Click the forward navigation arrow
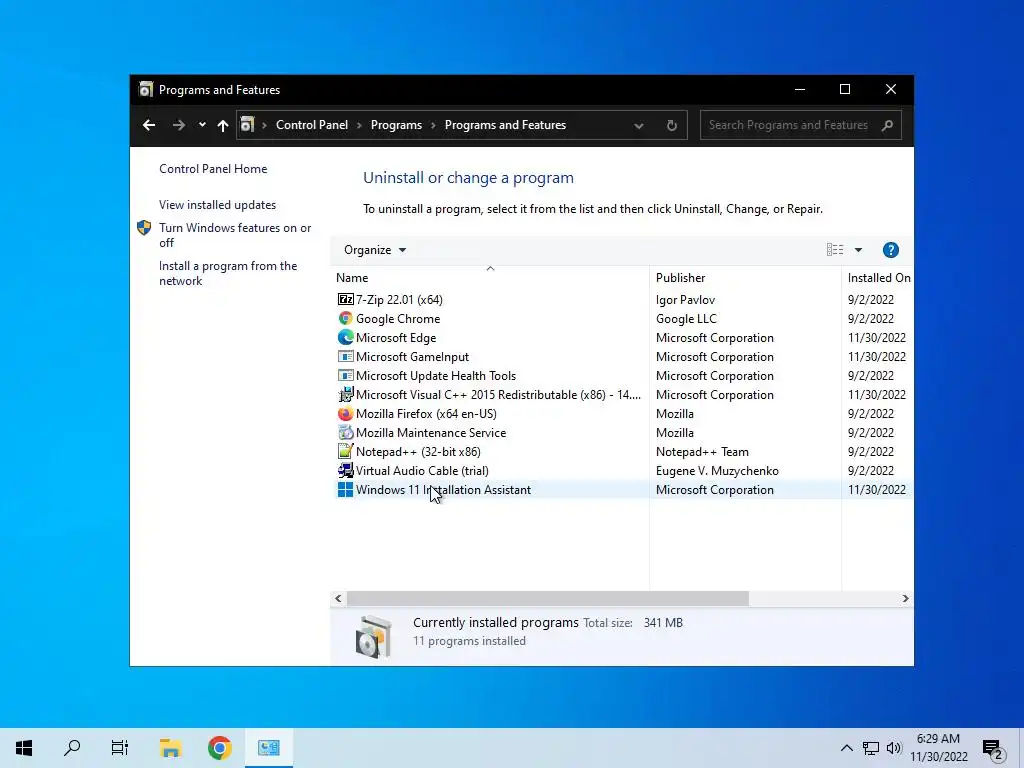The height and width of the screenshot is (768, 1024). 178,125
